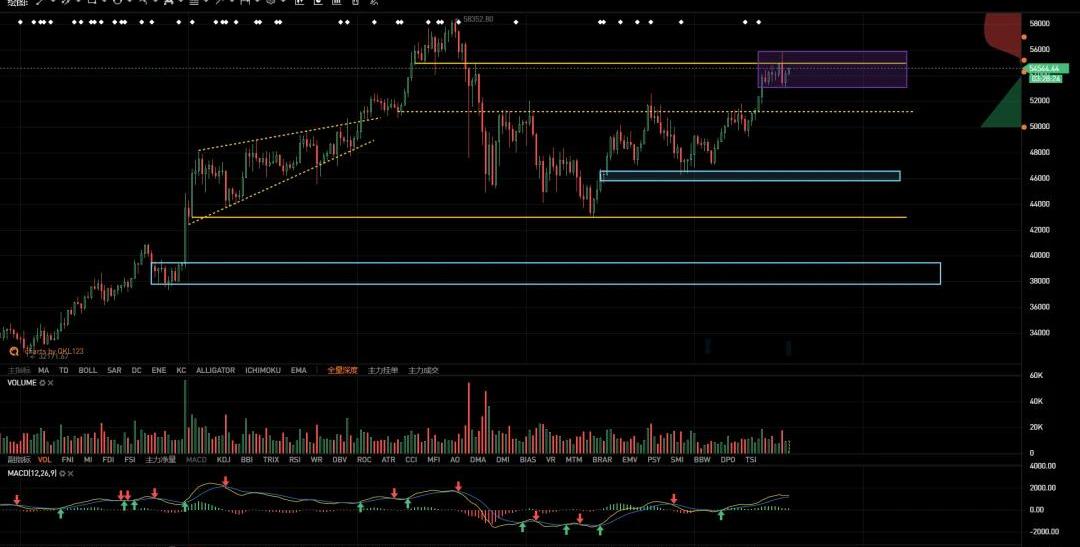Screen dimensions: 1080x547
Task: Select the text annotation 'A' drawing tool
Action: click(167, 3)
